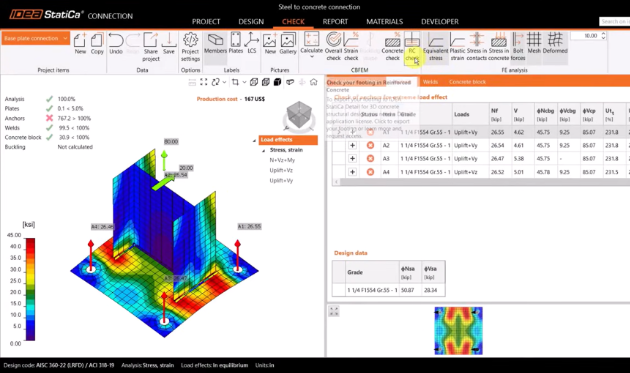630x373 pixels.
Task: Switch to the Concrete block results tab
Action: tap(467, 82)
